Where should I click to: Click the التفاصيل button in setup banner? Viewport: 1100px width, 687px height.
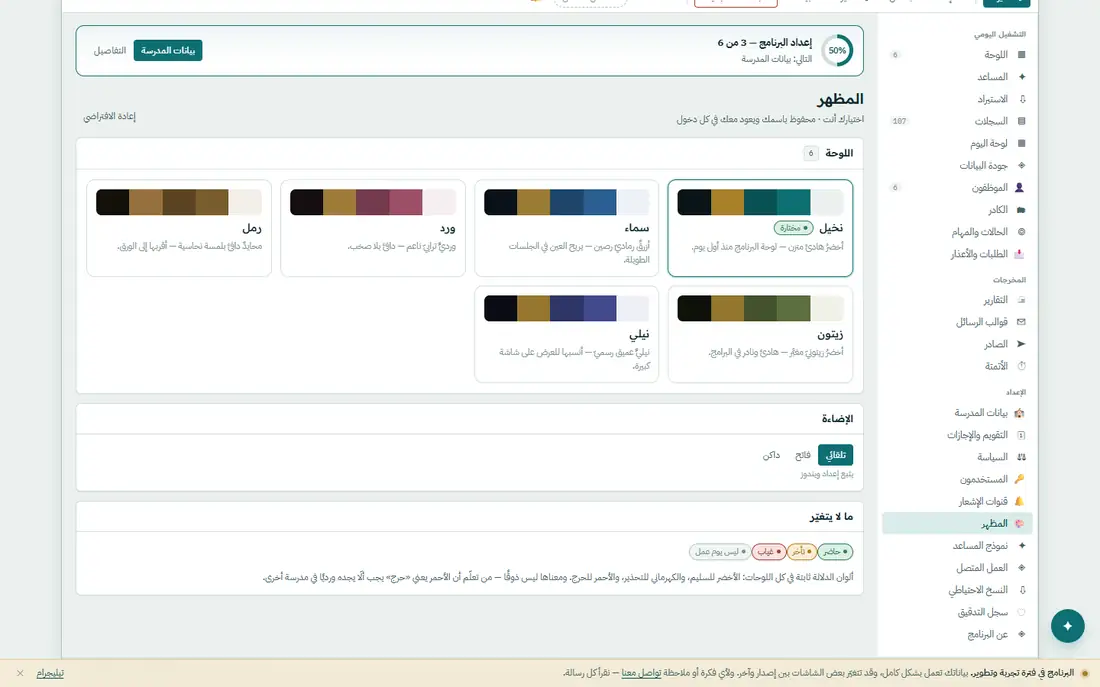pyautogui.click(x=109, y=51)
